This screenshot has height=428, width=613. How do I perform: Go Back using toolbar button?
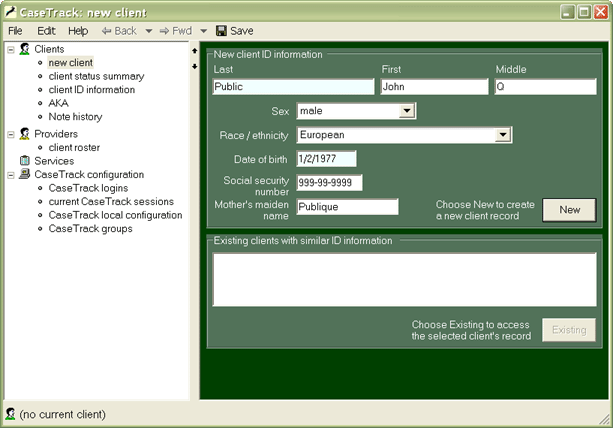(x=119, y=31)
